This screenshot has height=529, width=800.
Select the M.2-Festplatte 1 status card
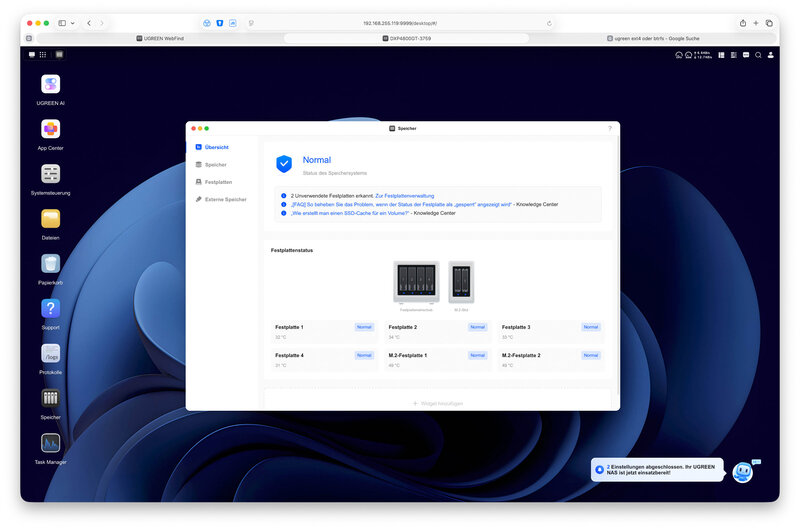[437, 360]
